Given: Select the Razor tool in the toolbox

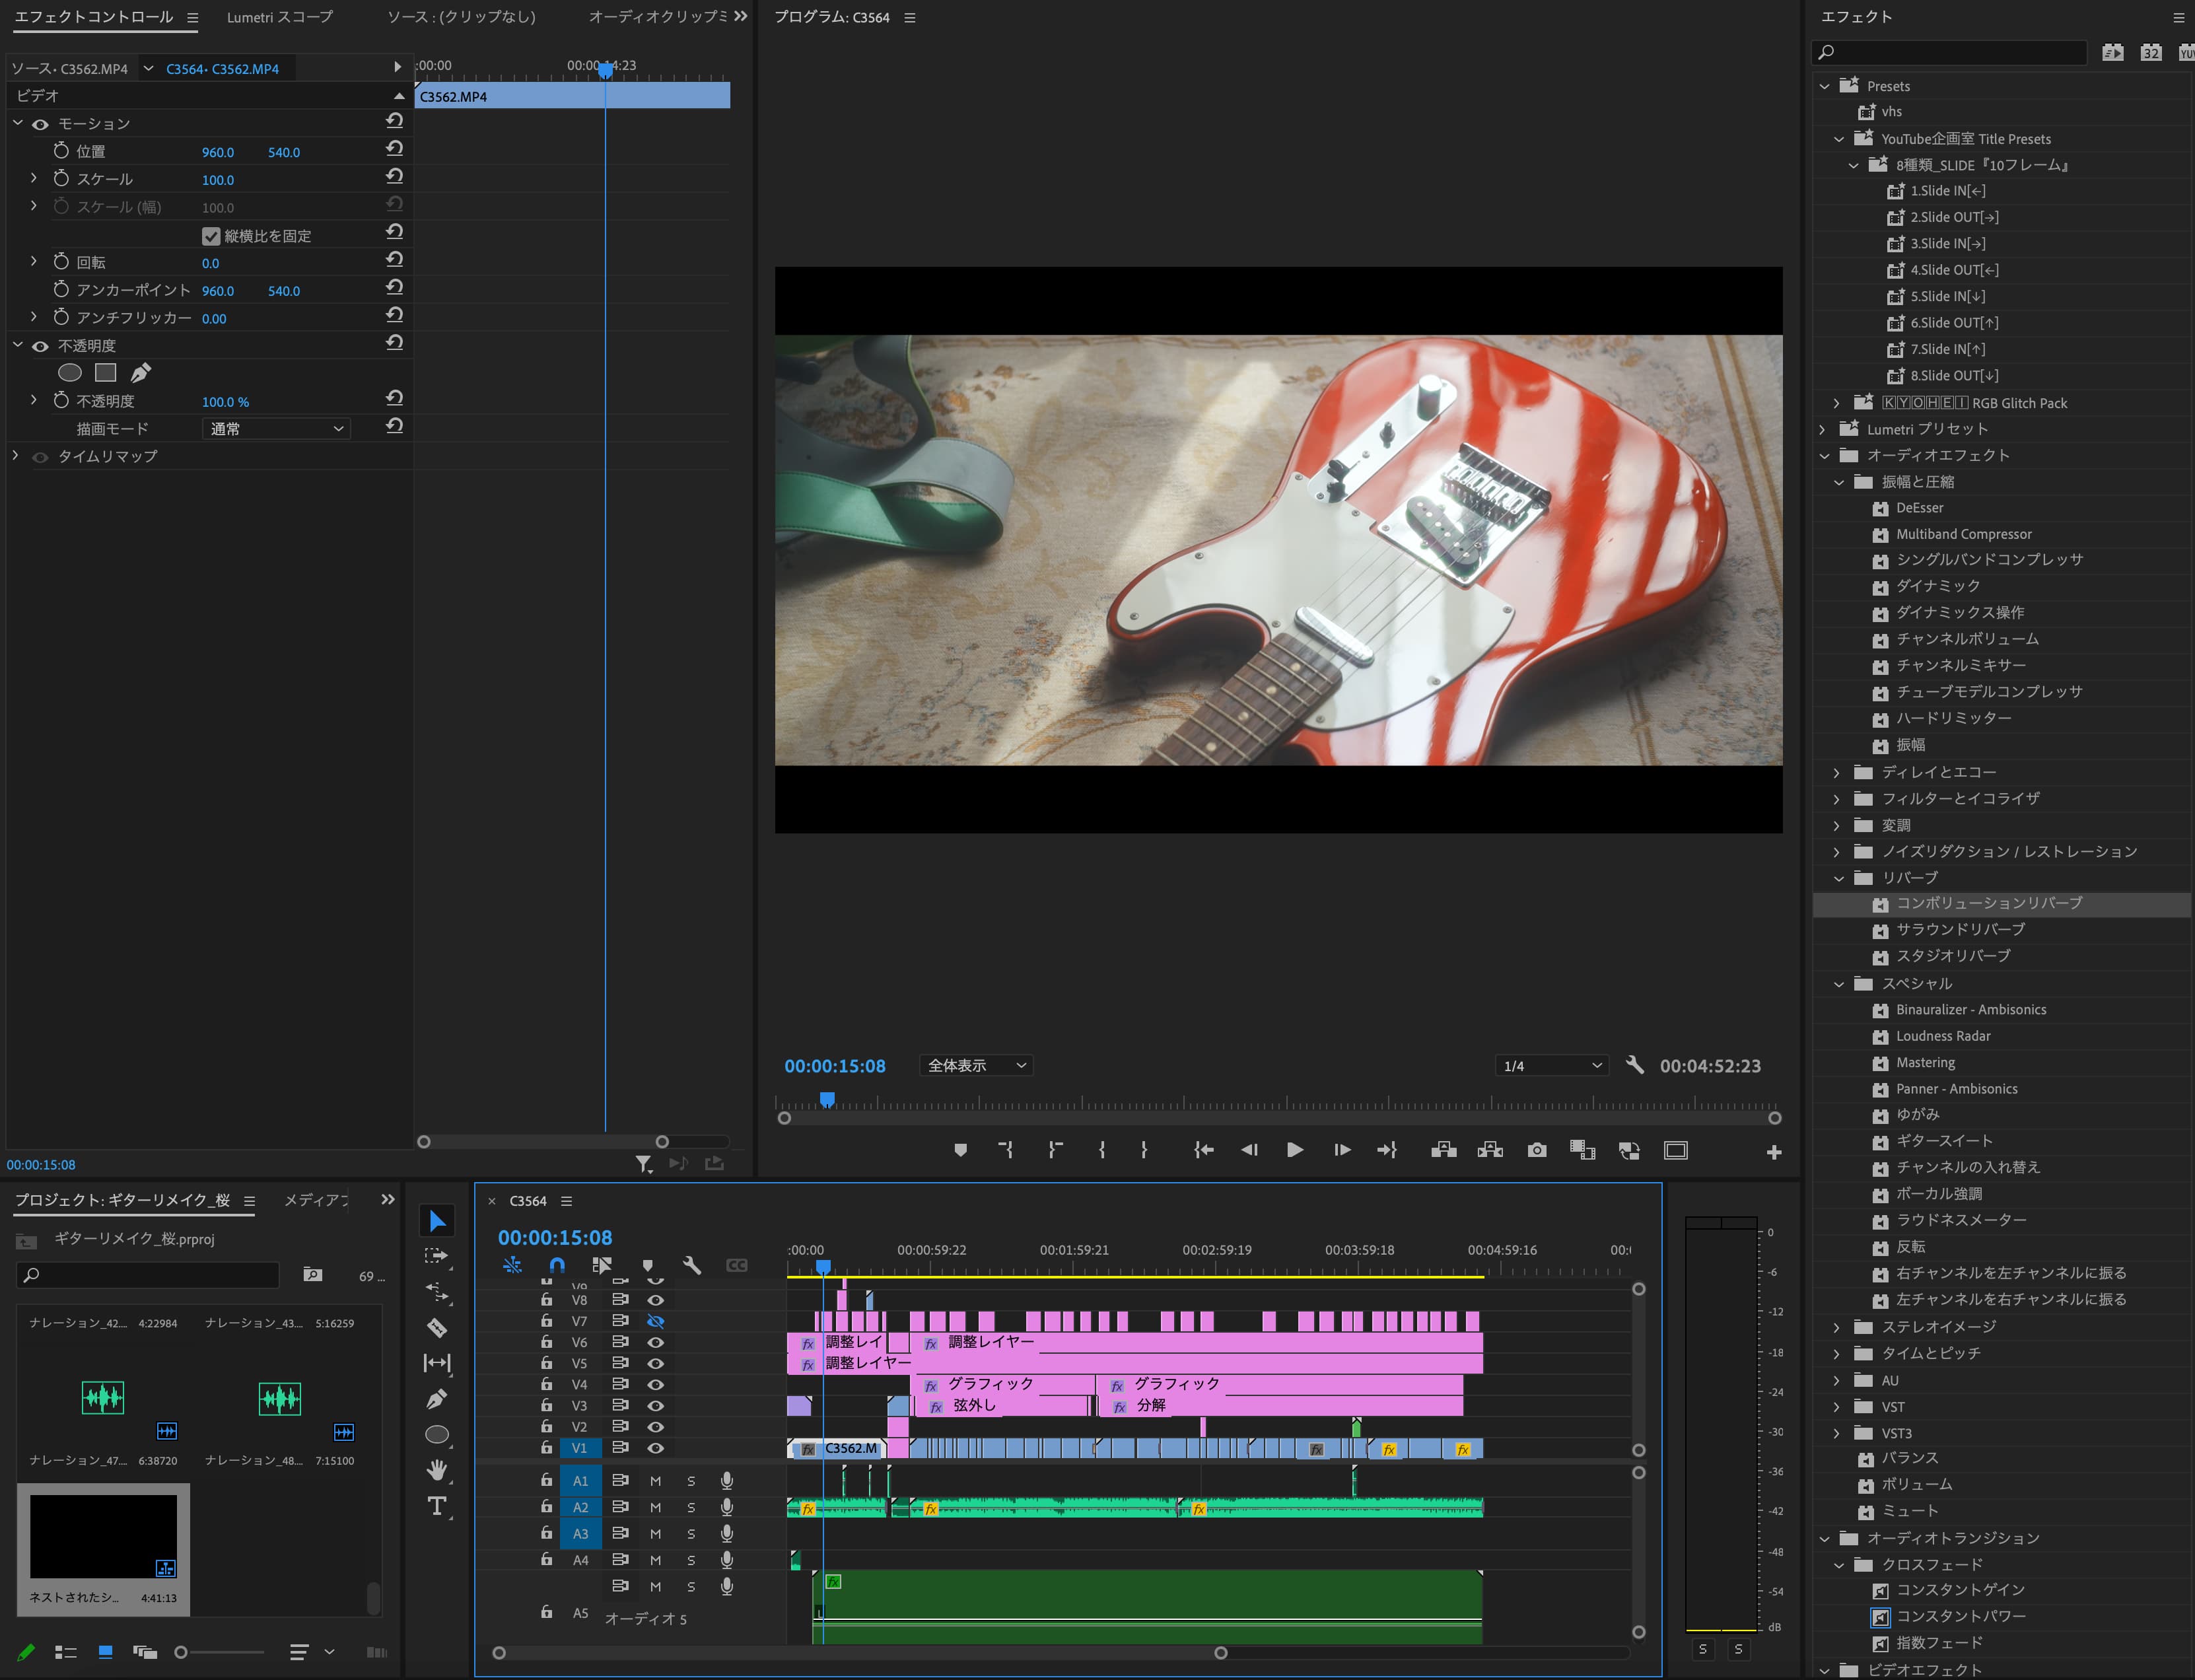Looking at the screenshot, I should point(437,1328).
